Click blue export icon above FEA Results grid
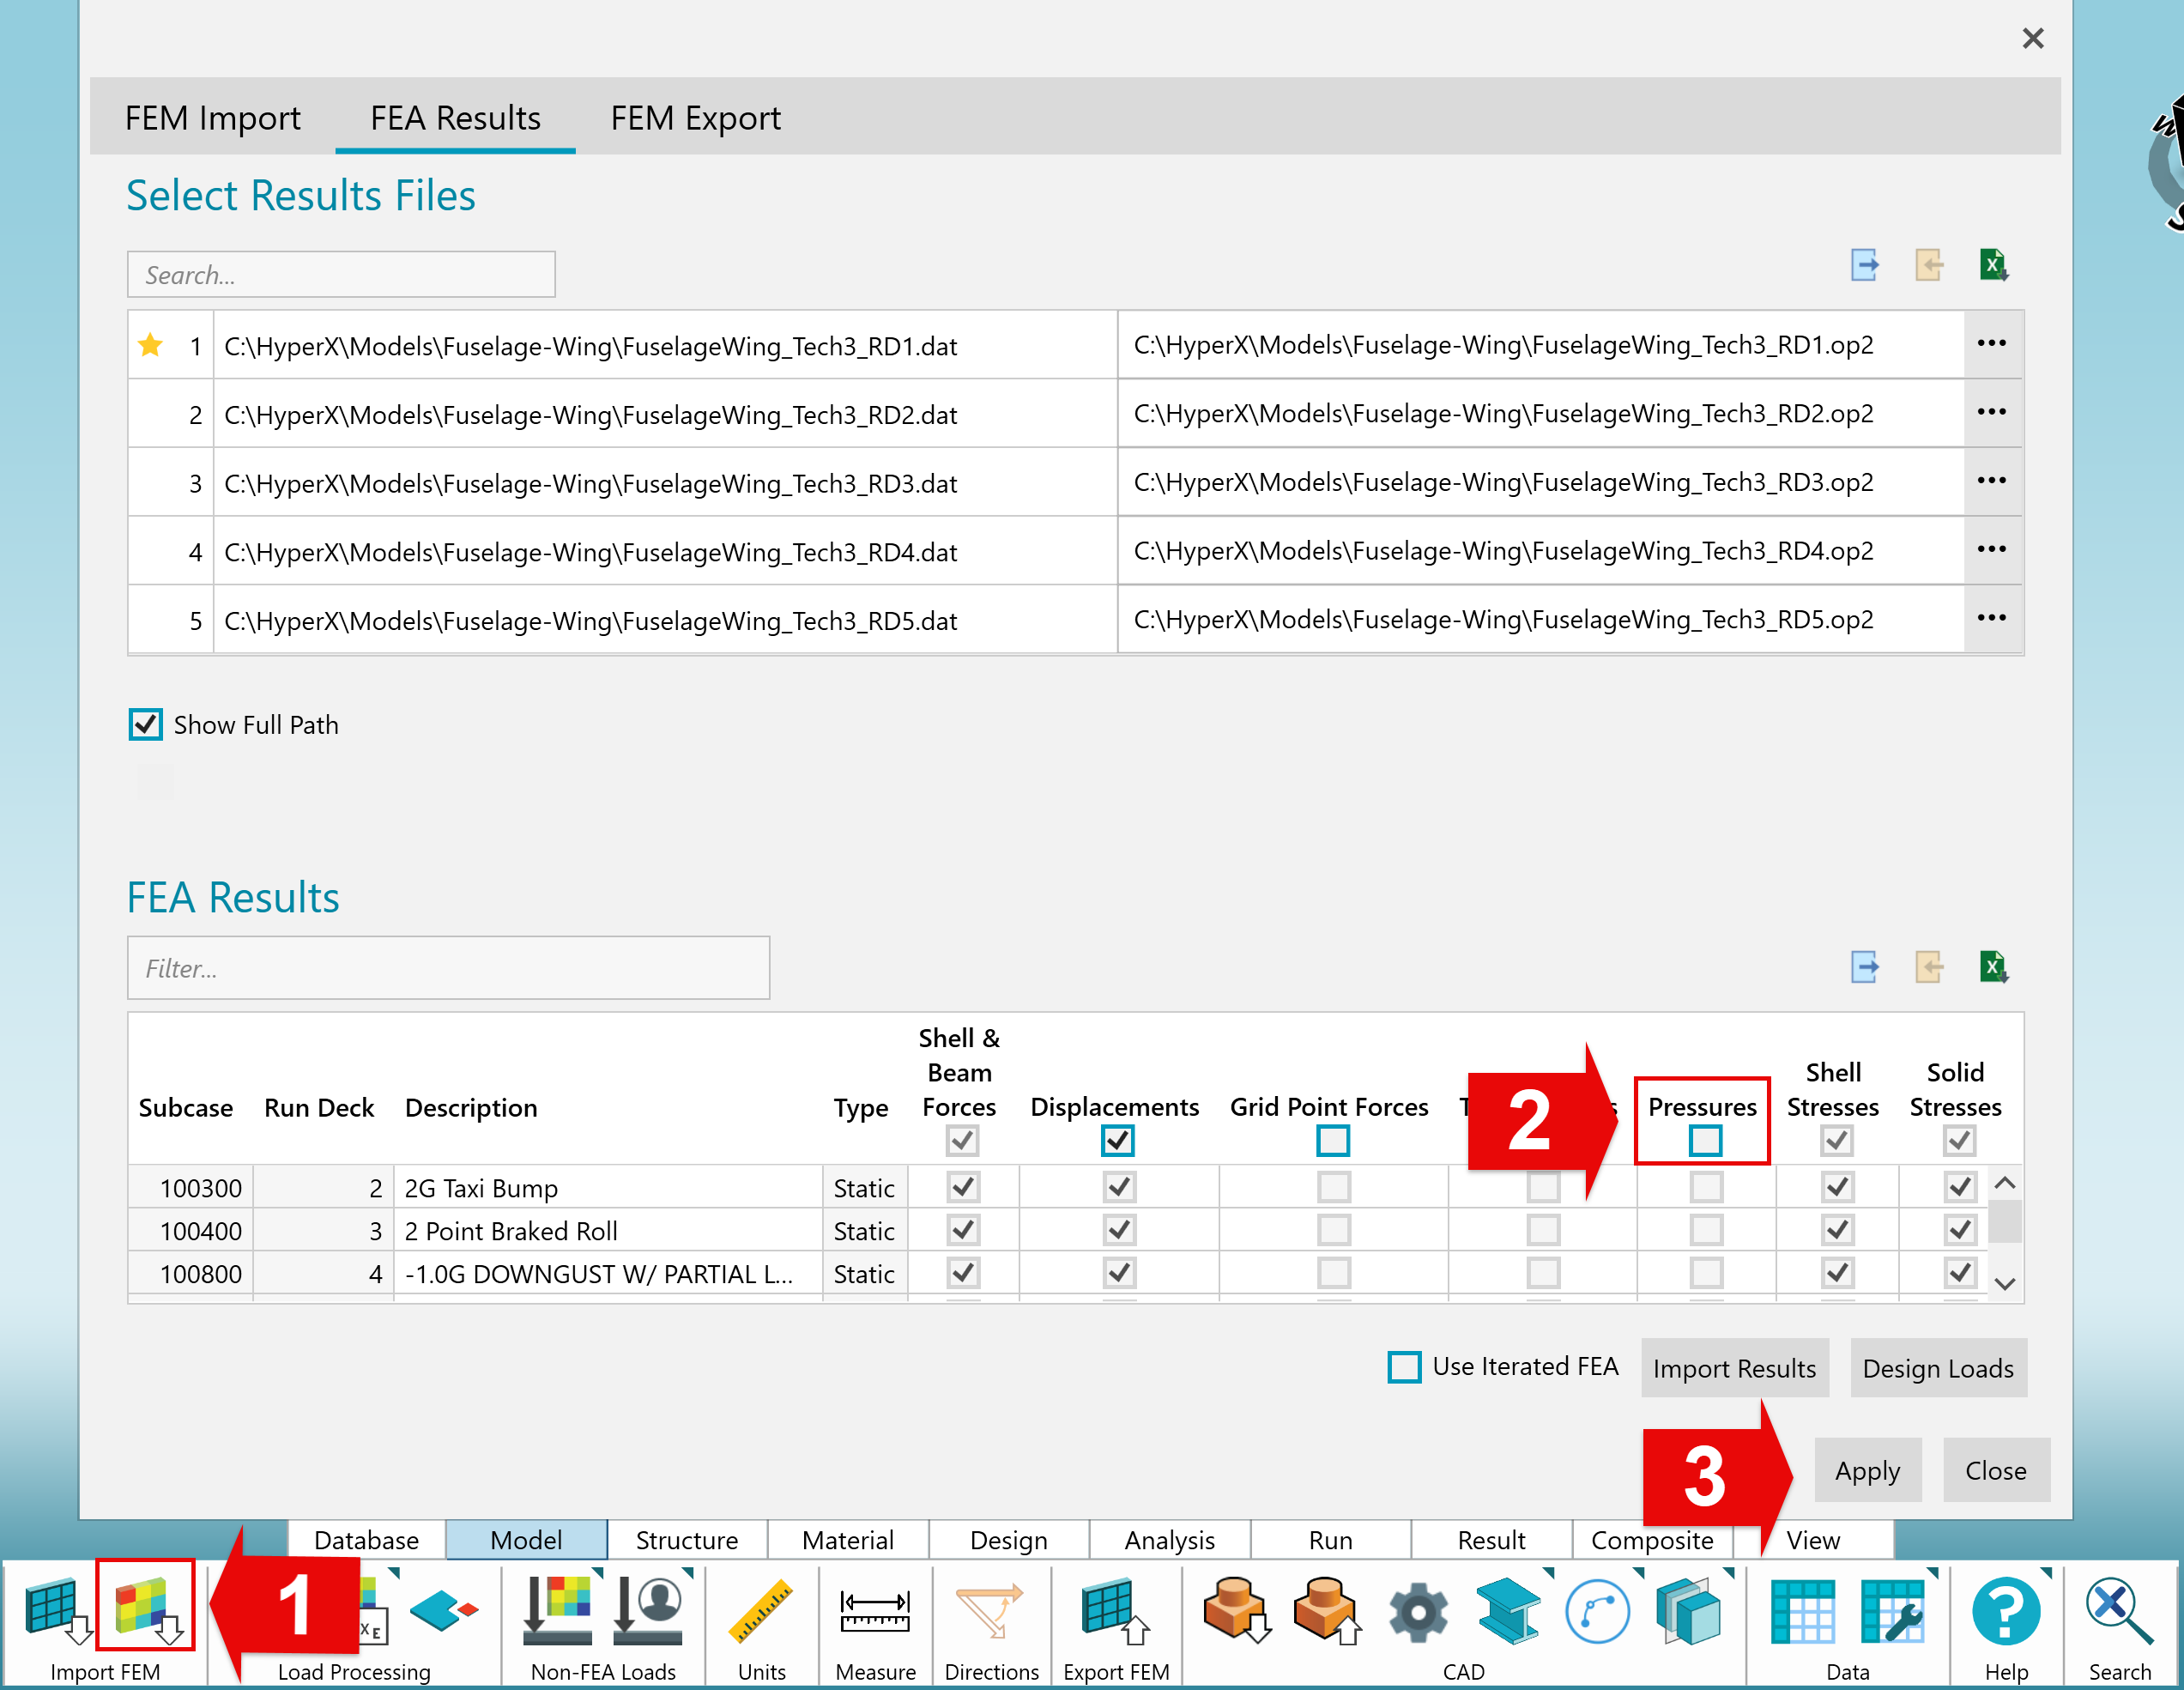The height and width of the screenshot is (1690, 2184). 1864,967
